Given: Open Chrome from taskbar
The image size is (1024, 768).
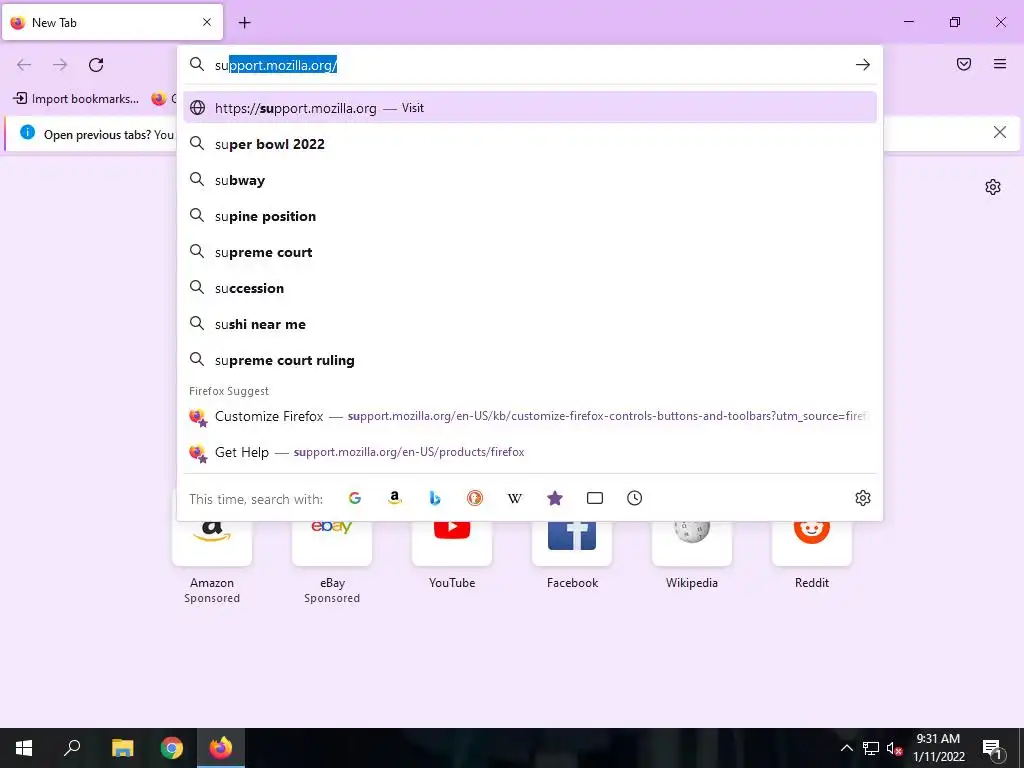Looking at the screenshot, I should [172, 748].
